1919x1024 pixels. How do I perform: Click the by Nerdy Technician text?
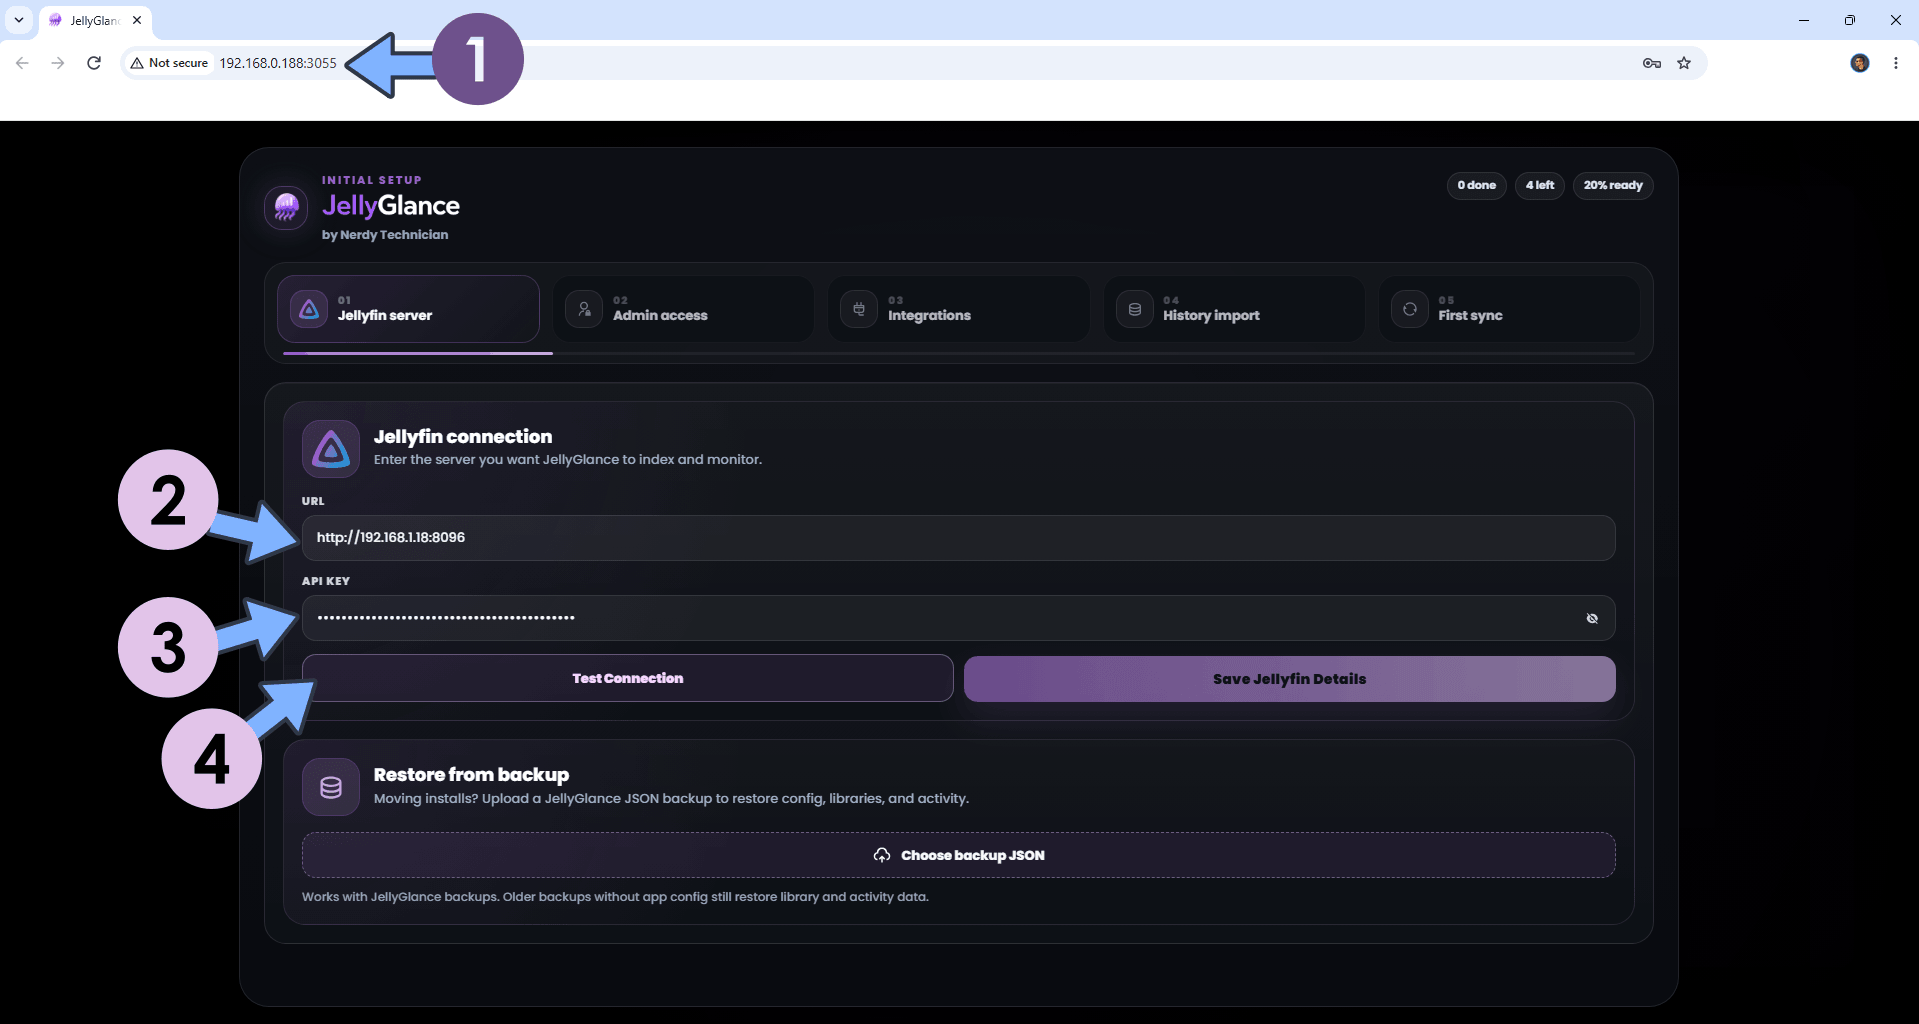tap(385, 235)
